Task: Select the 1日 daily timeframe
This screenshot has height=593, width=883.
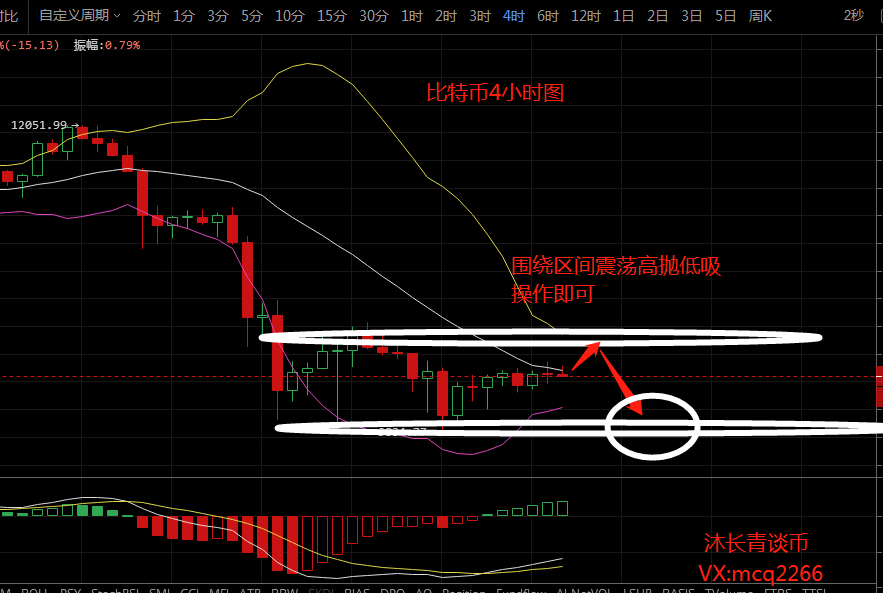Action: [623, 16]
